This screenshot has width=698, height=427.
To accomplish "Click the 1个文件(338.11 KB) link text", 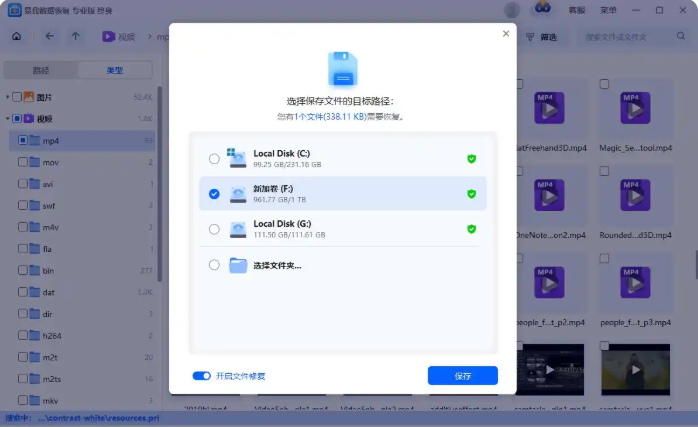I will tap(330, 117).
